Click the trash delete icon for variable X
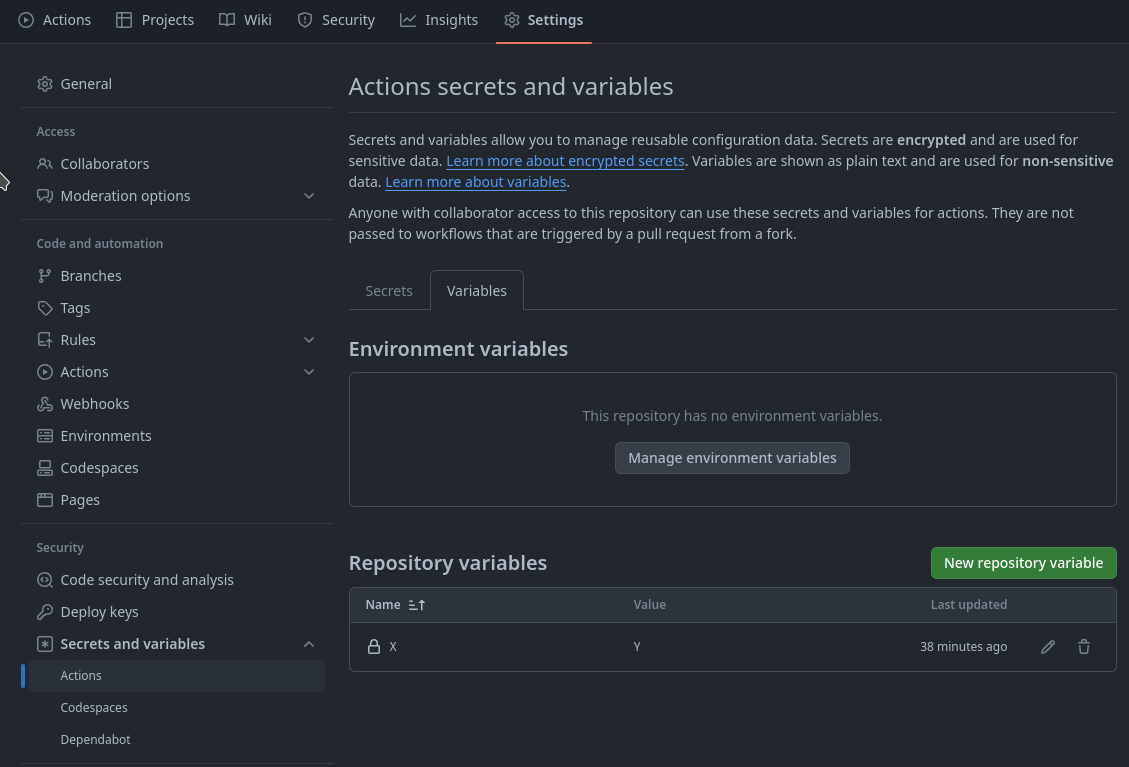This screenshot has width=1129, height=767. click(1084, 647)
